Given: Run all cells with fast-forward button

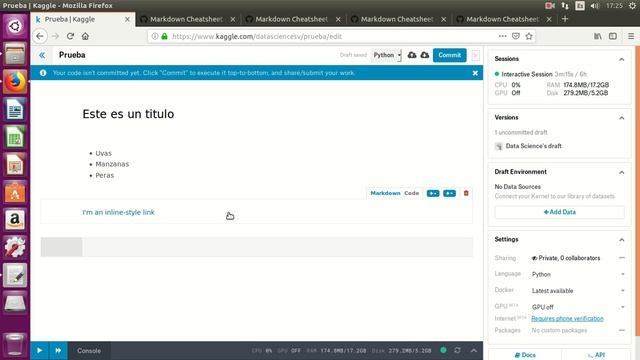Looking at the screenshot, I should tap(58, 351).
